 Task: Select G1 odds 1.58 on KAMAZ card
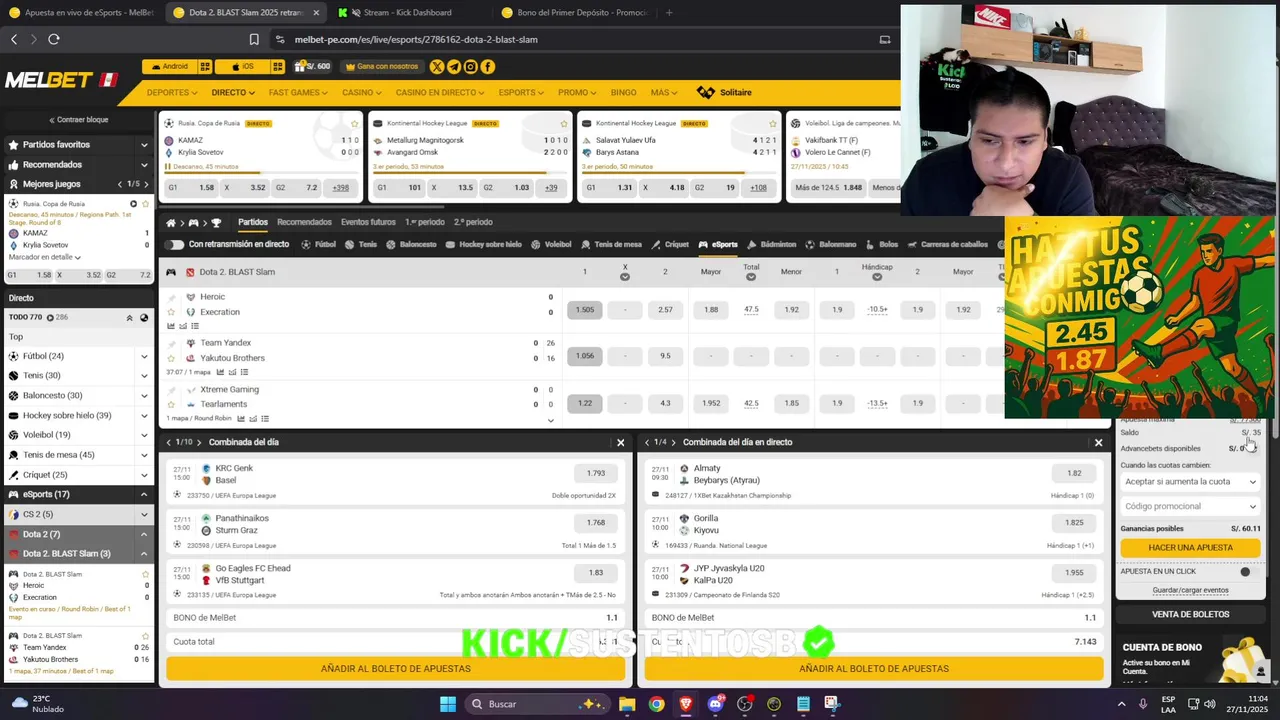tap(193, 187)
